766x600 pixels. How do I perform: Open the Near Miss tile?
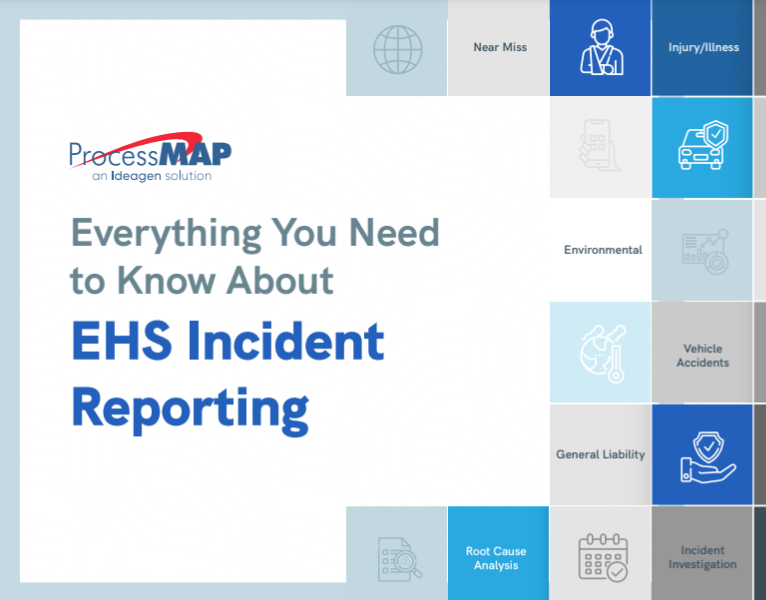(499, 48)
